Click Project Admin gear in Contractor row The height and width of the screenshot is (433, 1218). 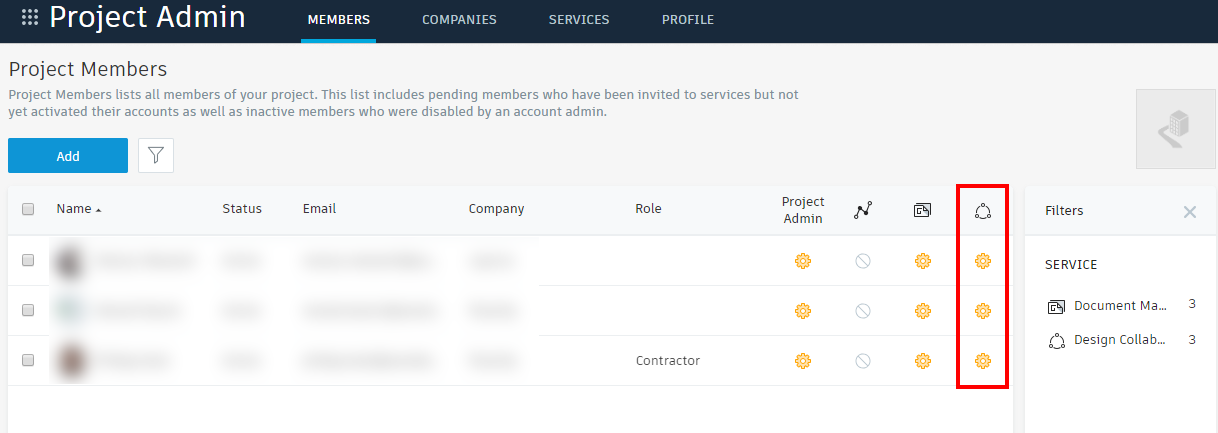tap(802, 361)
